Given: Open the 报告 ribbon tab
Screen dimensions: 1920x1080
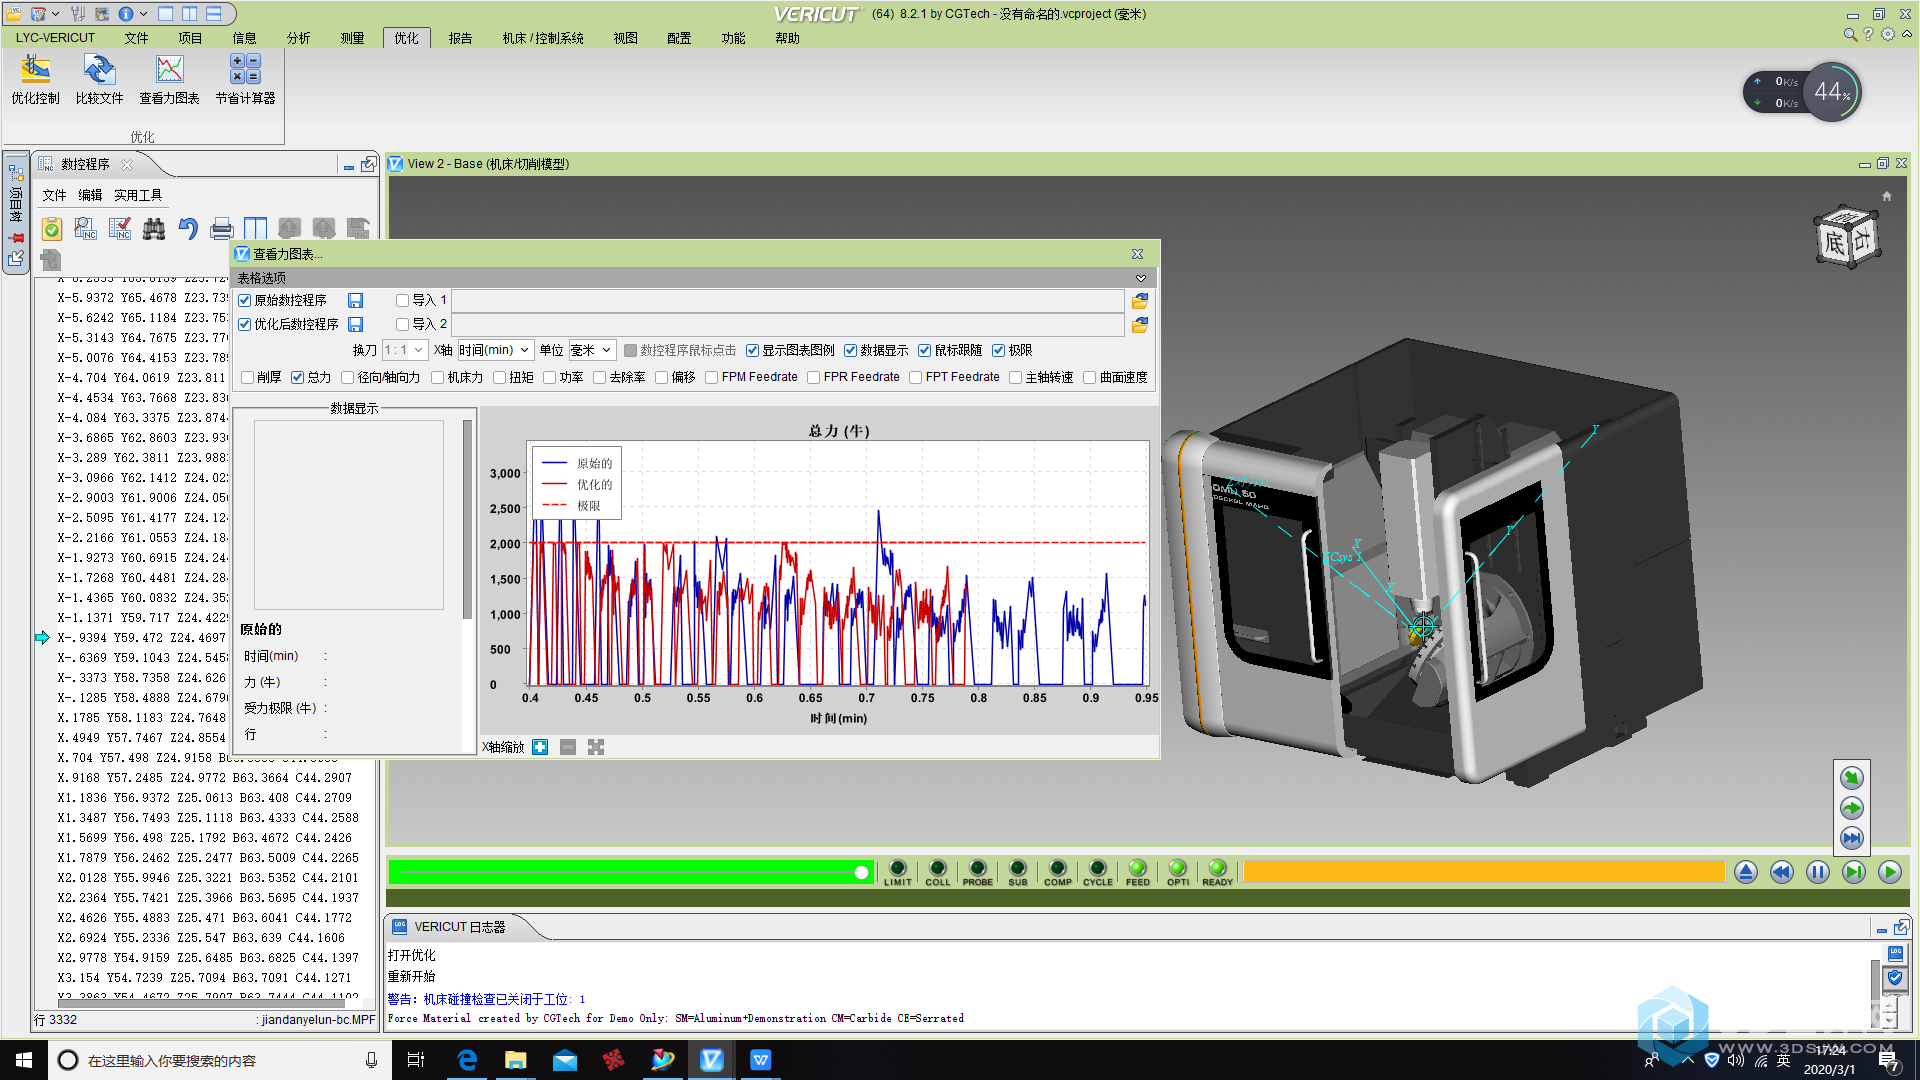Looking at the screenshot, I should 460,38.
